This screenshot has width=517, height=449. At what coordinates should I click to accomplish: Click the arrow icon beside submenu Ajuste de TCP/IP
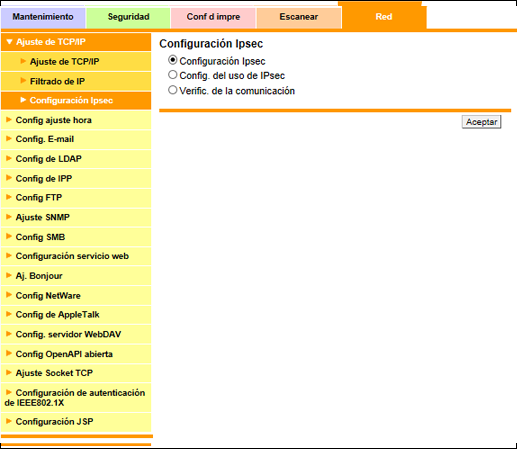pos(23,61)
